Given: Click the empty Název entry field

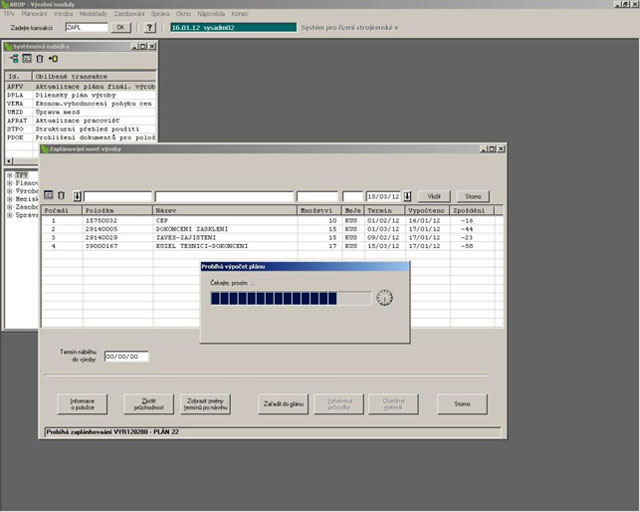Looking at the screenshot, I should 224,196.
